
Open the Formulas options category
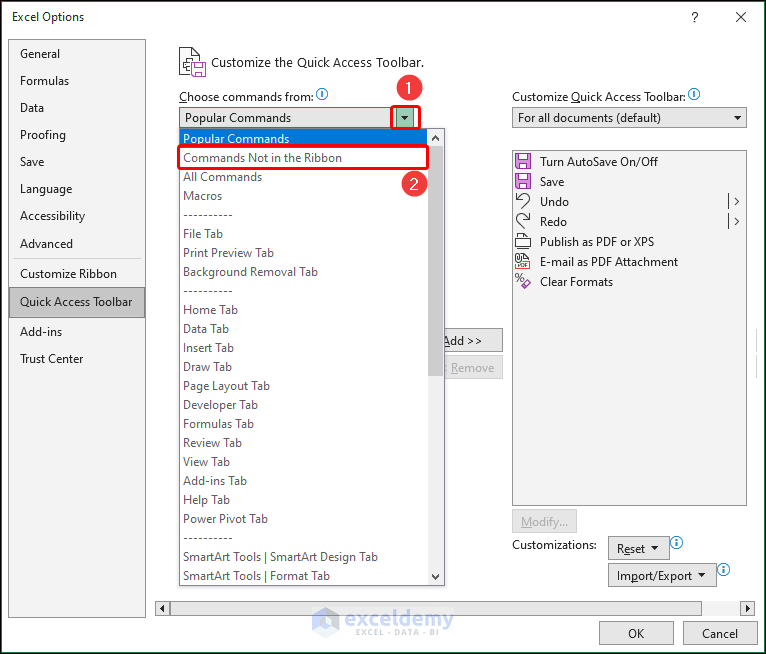coord(77,81)
